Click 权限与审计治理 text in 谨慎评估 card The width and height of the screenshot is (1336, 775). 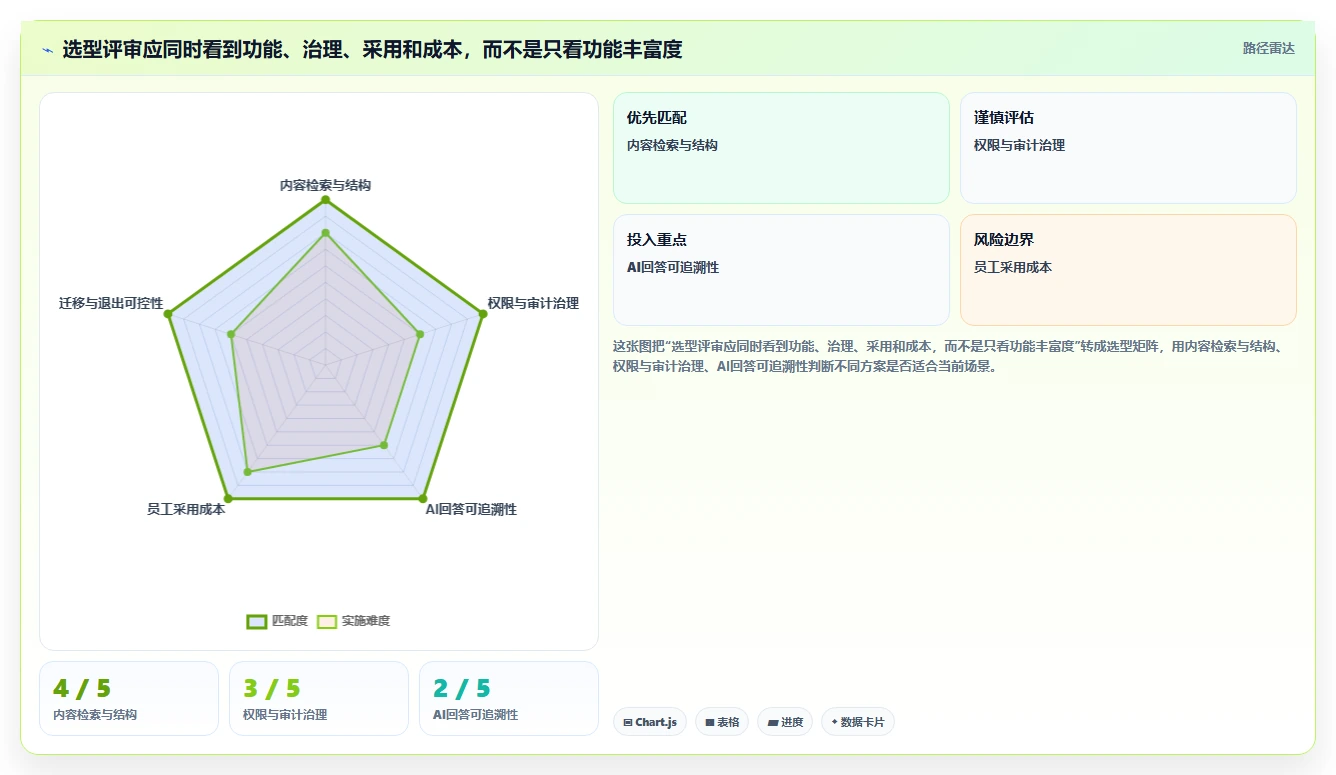1020,145
